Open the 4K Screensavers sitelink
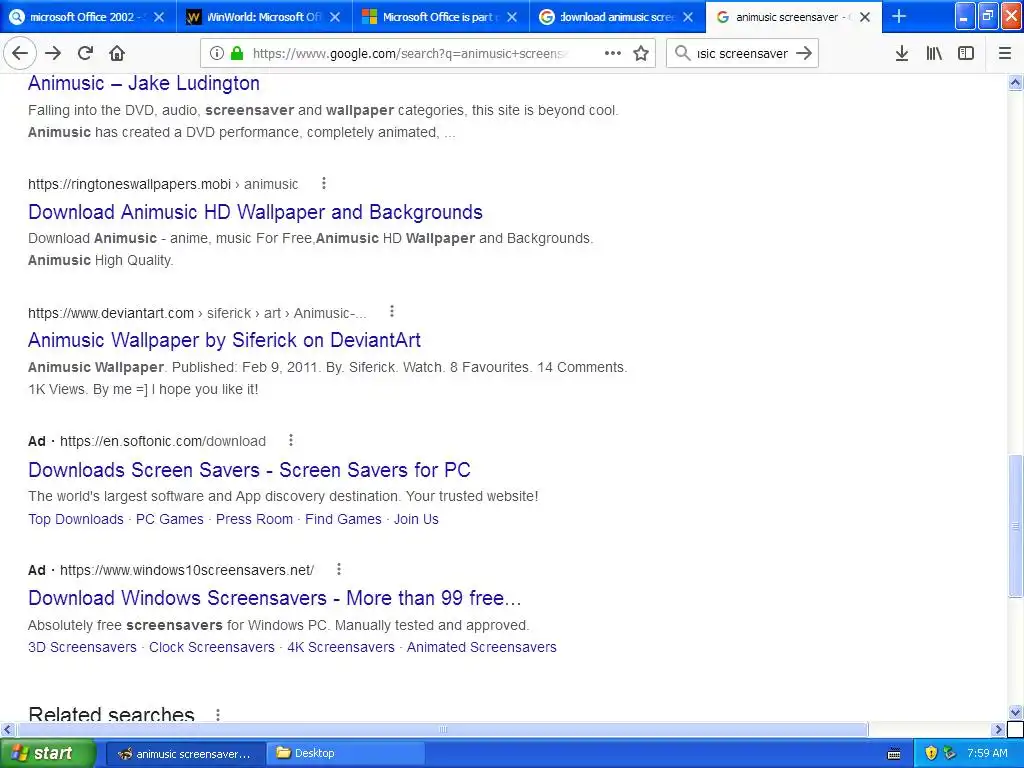The width and height of the screenshot is (1024, 768). [x=341, y=647]
